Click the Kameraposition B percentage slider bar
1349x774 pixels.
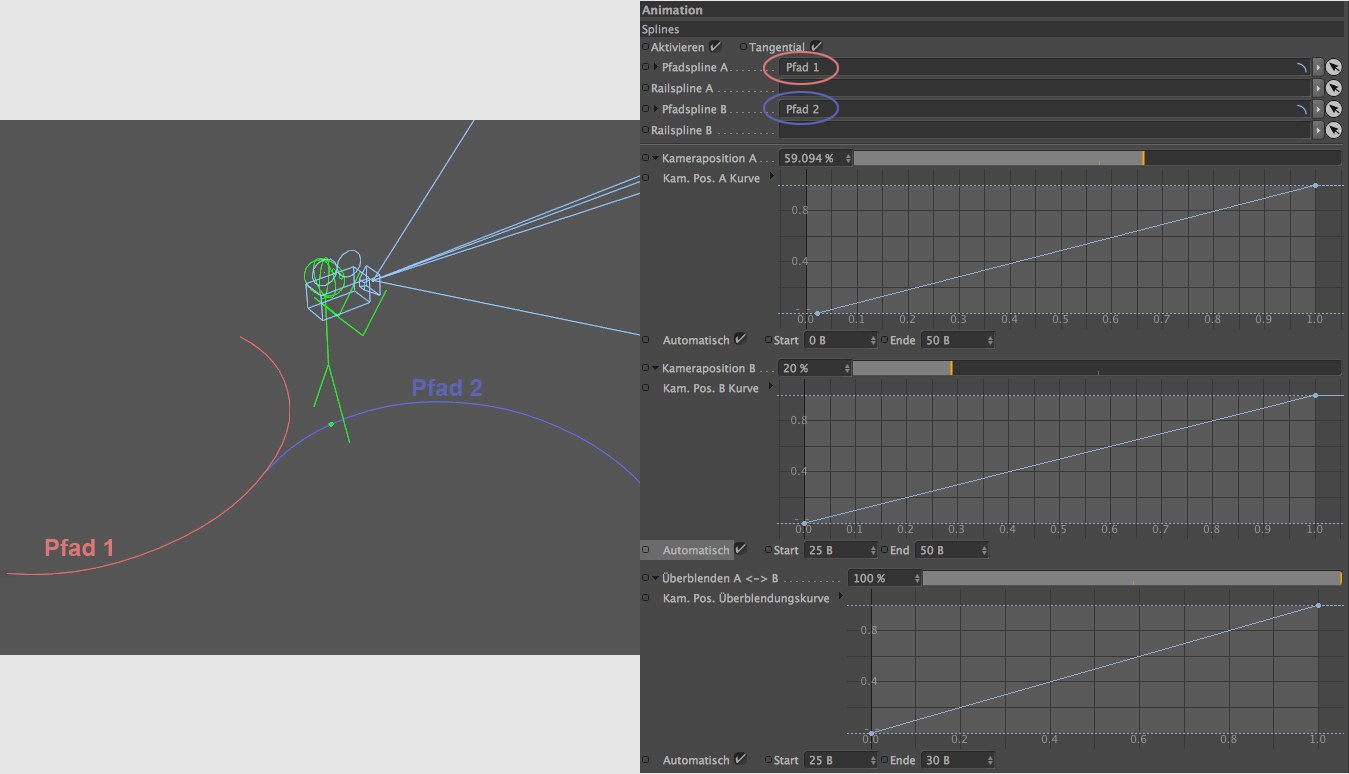click(1096, 368)
